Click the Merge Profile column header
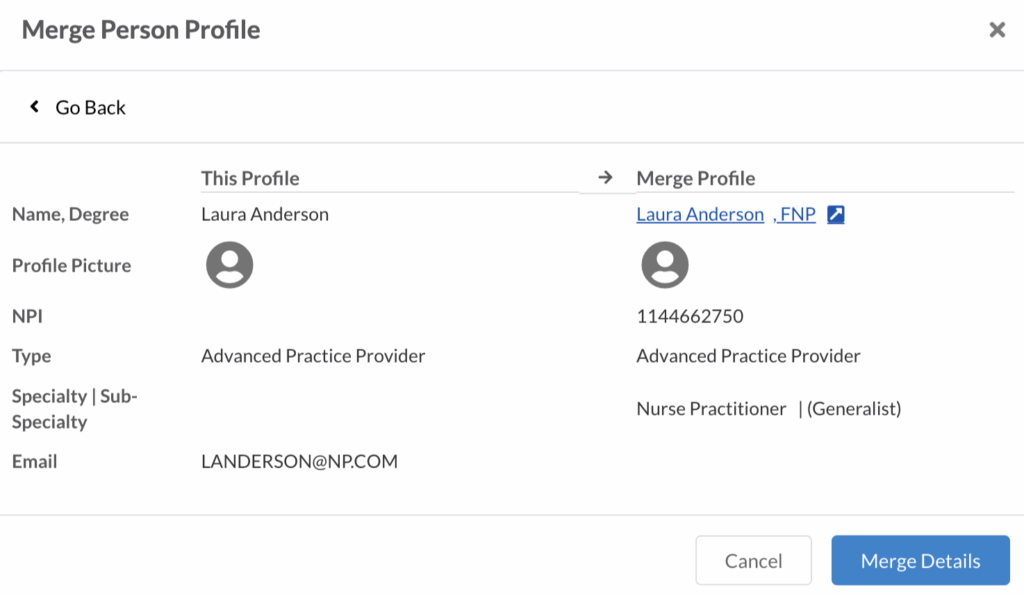The image size is (1024, 596). [696, 178]
